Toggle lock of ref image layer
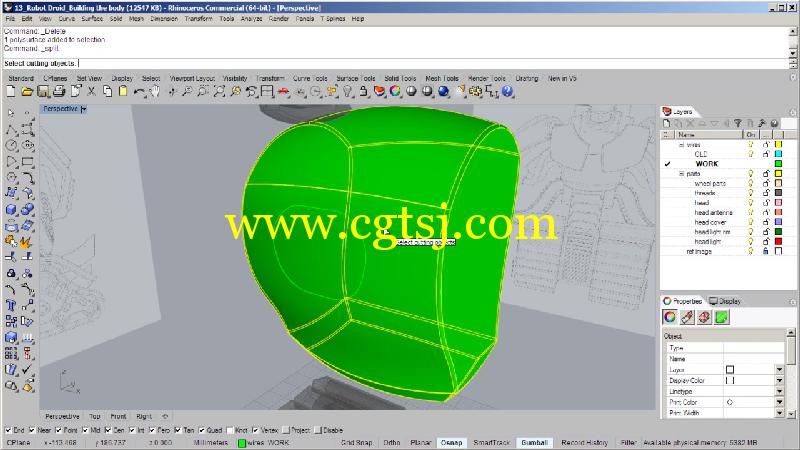This screenshot has width=800, height=450. [x=765, y=252]
